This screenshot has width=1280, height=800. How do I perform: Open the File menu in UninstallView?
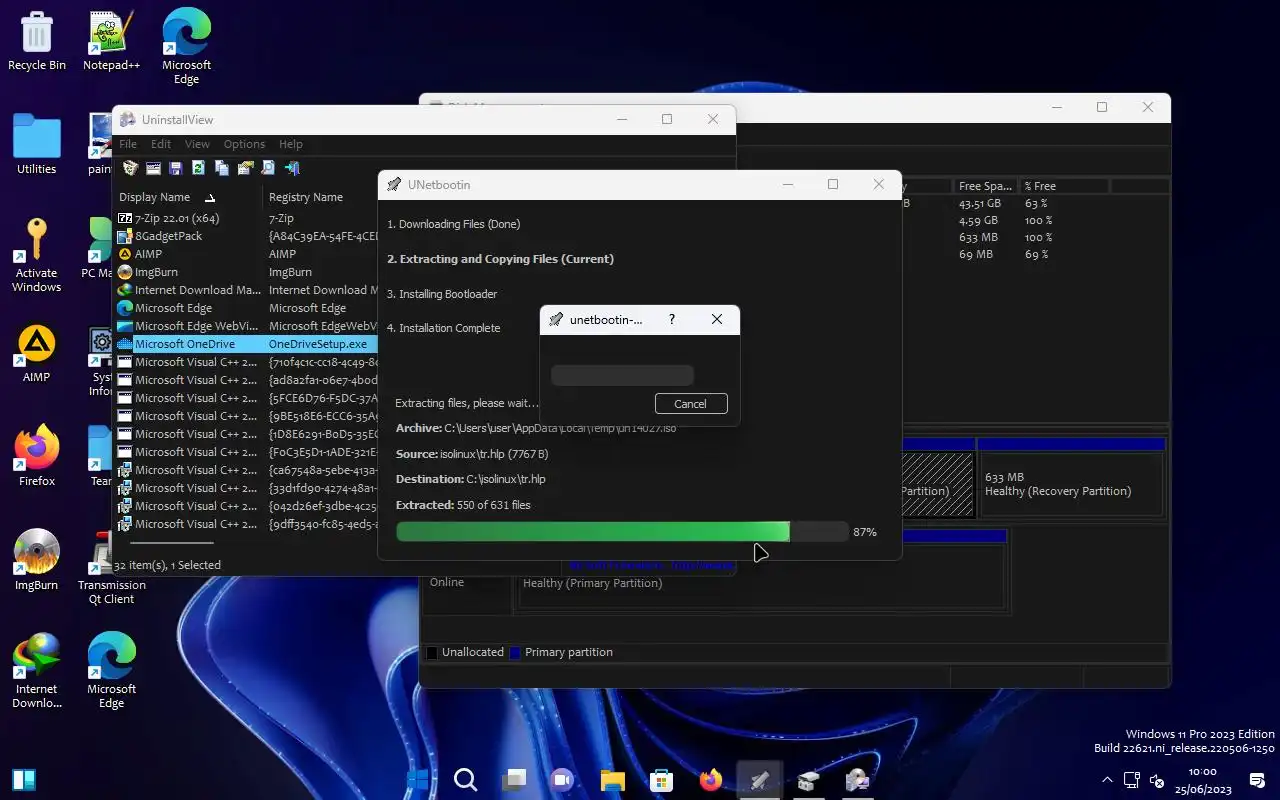[x=128, y=144]
